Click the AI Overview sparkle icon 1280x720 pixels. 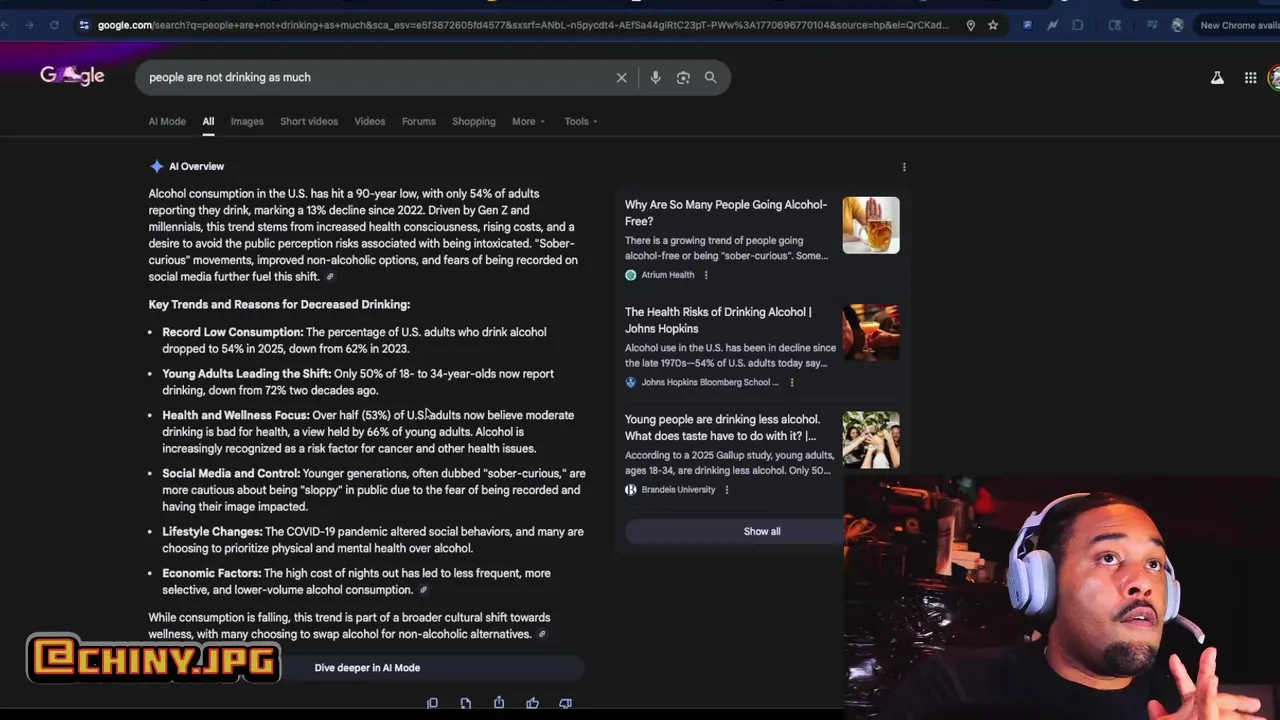(x=156, y=166)
